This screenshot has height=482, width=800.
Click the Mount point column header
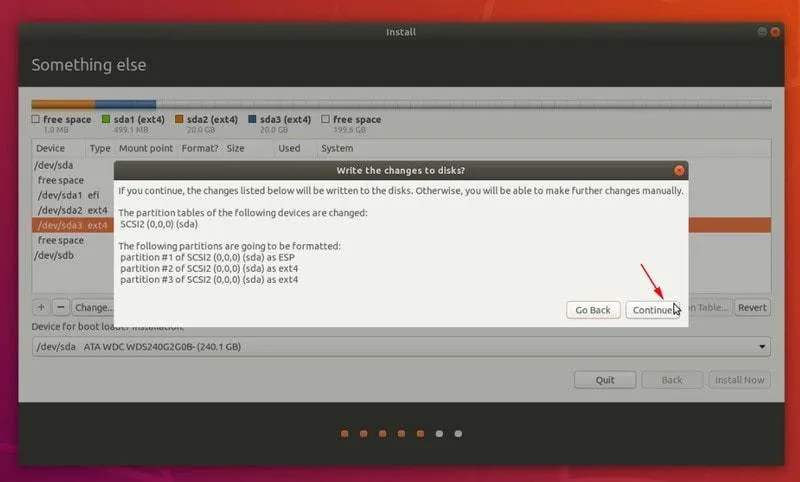[146, 148]
